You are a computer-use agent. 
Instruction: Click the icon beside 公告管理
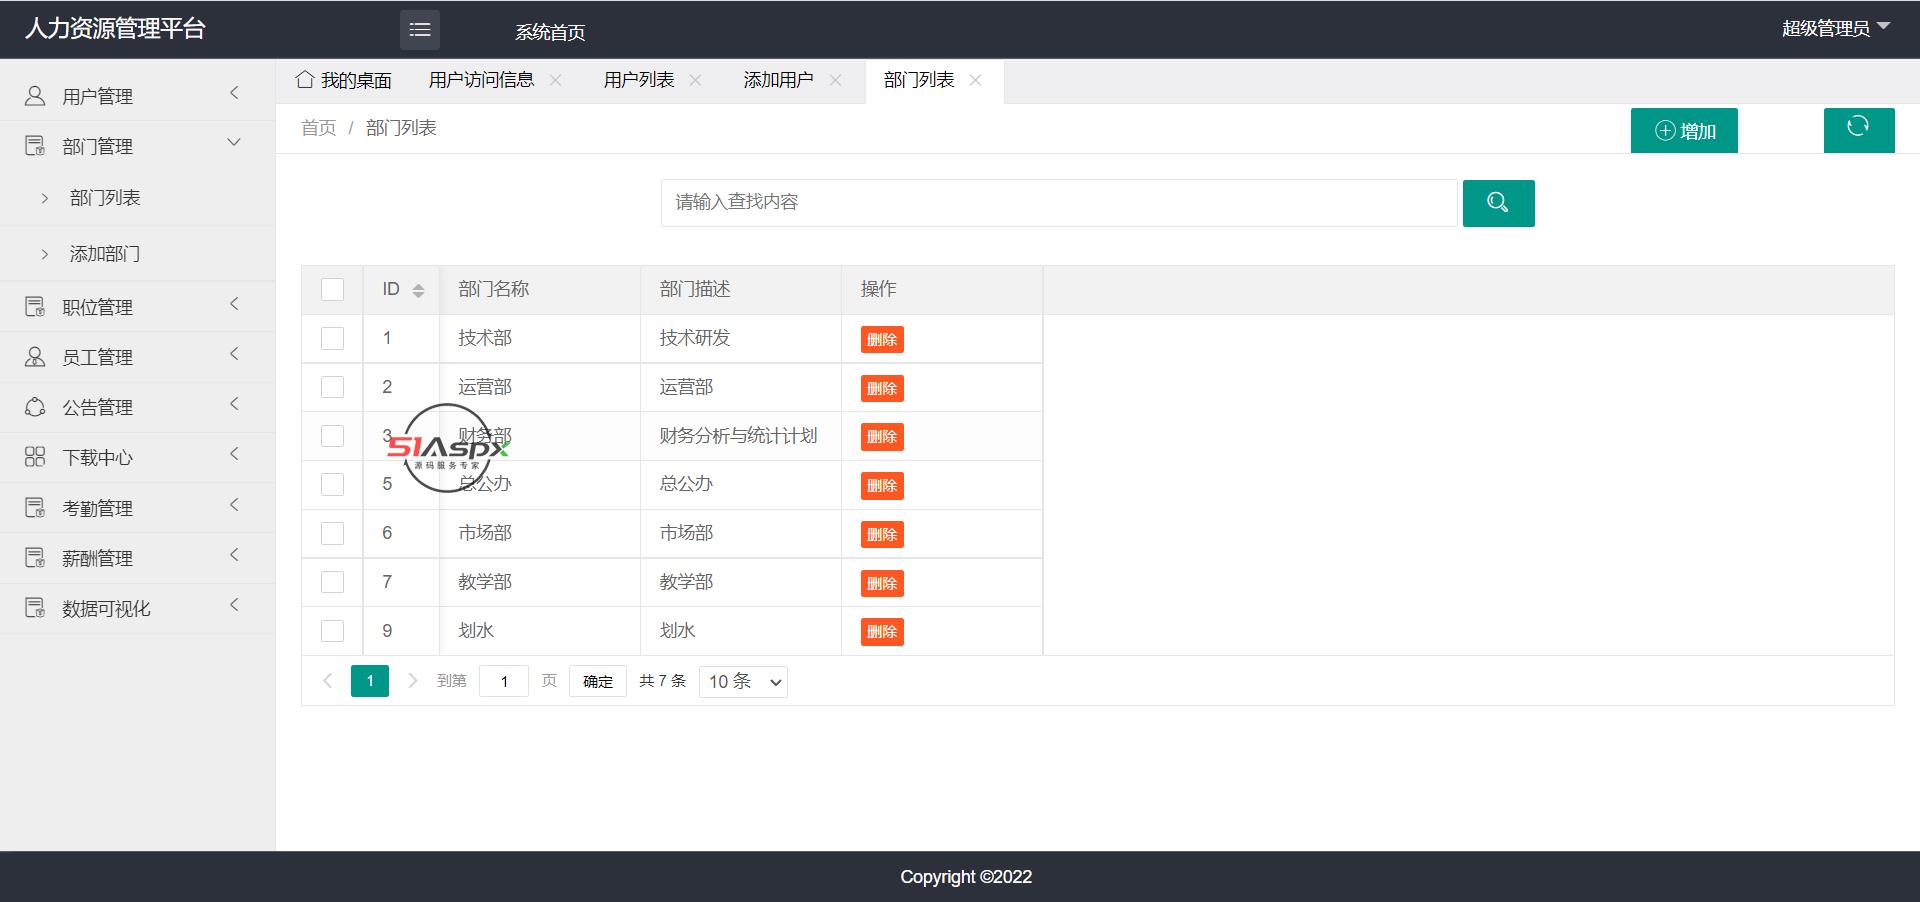35,407
